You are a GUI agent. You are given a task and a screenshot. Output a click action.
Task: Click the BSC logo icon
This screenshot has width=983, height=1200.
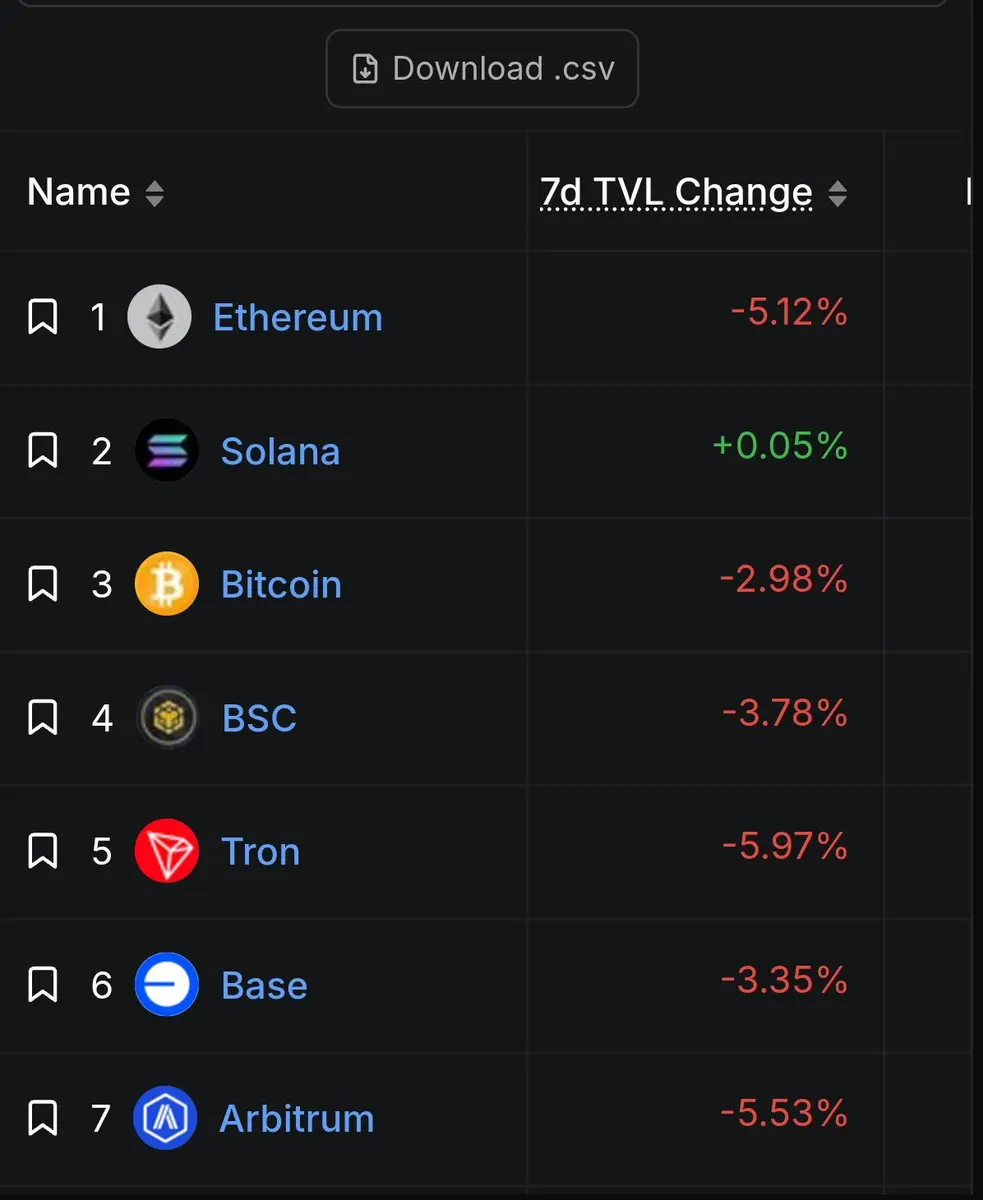click(x=167, y=717)
